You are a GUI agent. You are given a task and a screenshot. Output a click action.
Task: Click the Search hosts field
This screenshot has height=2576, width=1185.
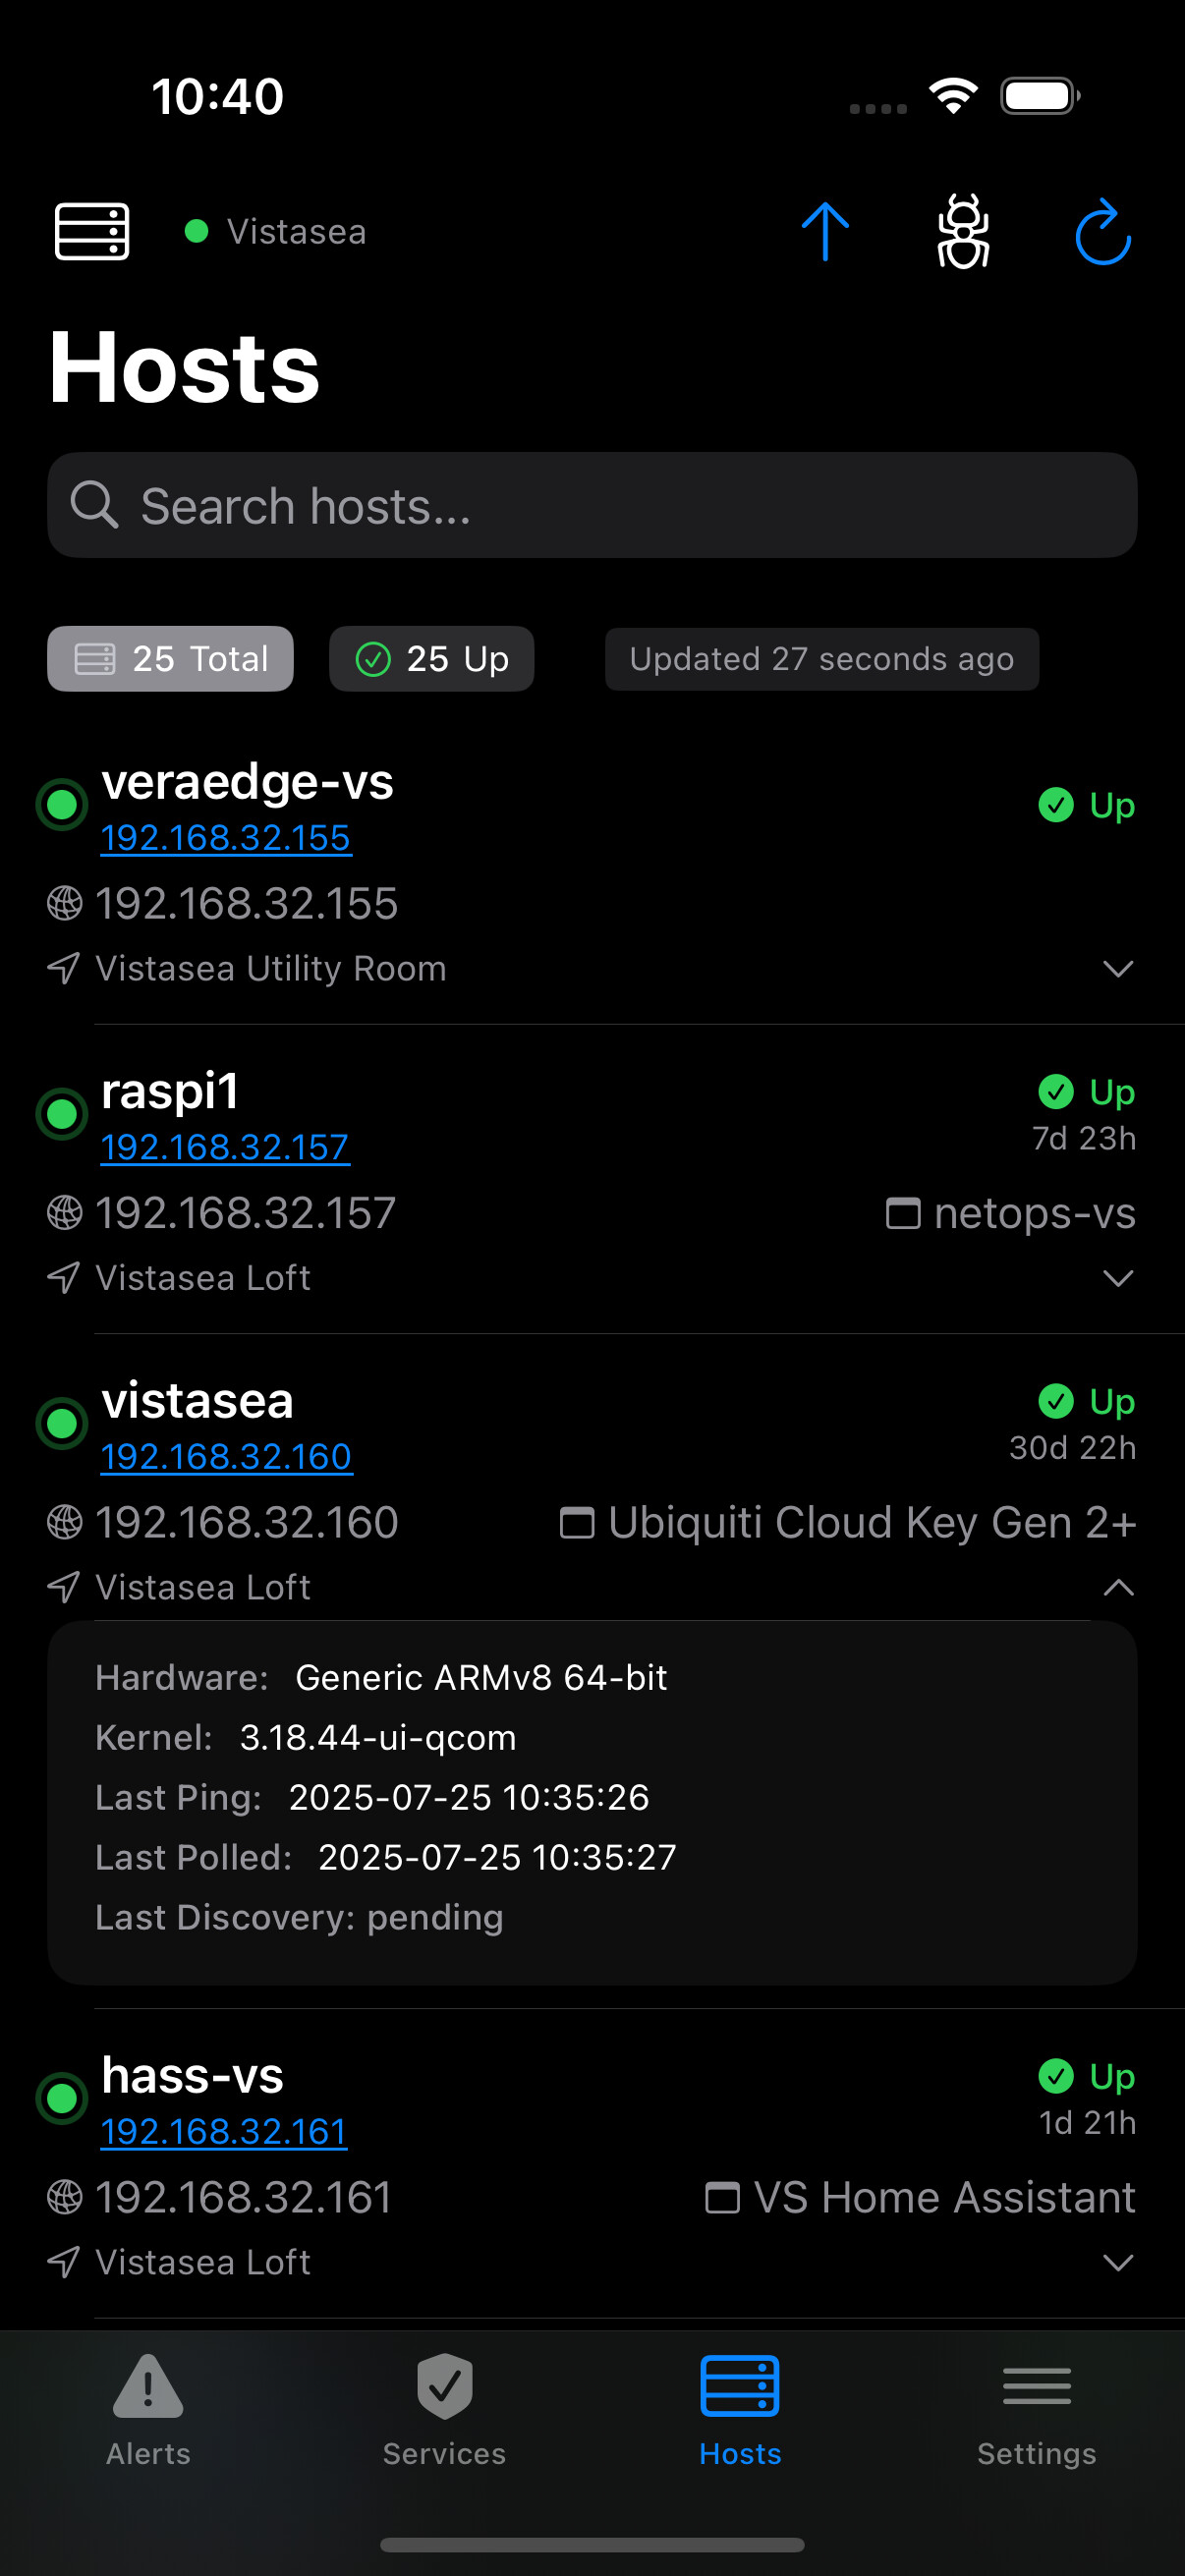coord(592,505)
